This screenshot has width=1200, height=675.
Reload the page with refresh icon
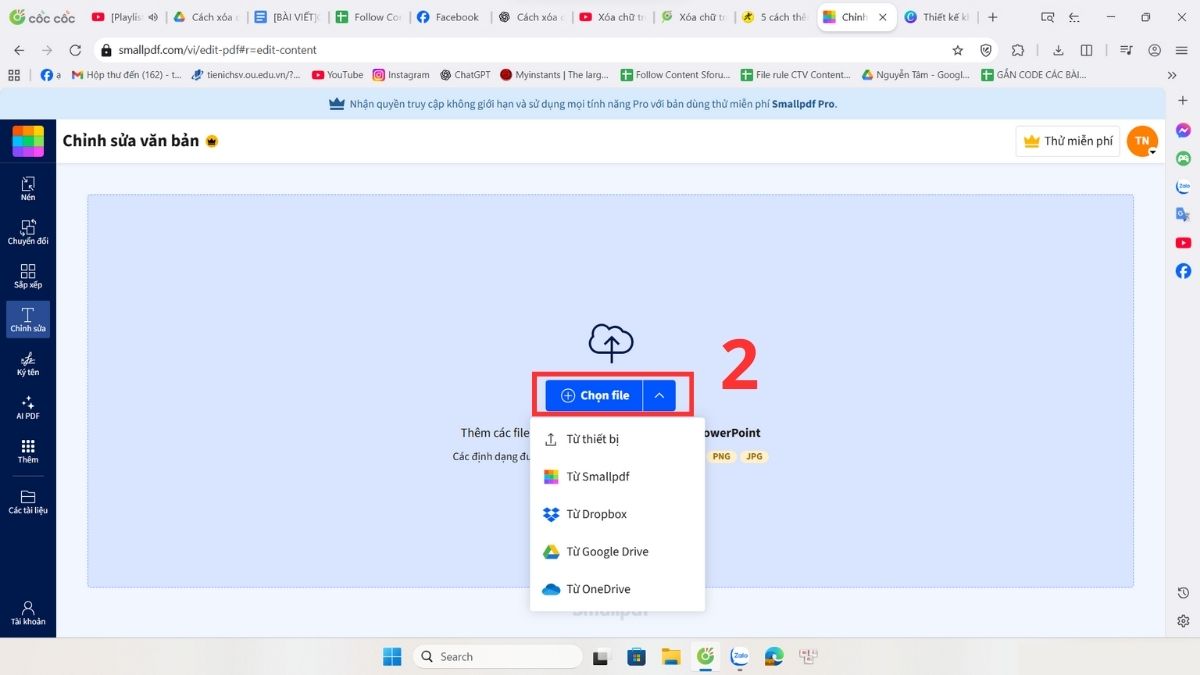(x=75, y=50)
